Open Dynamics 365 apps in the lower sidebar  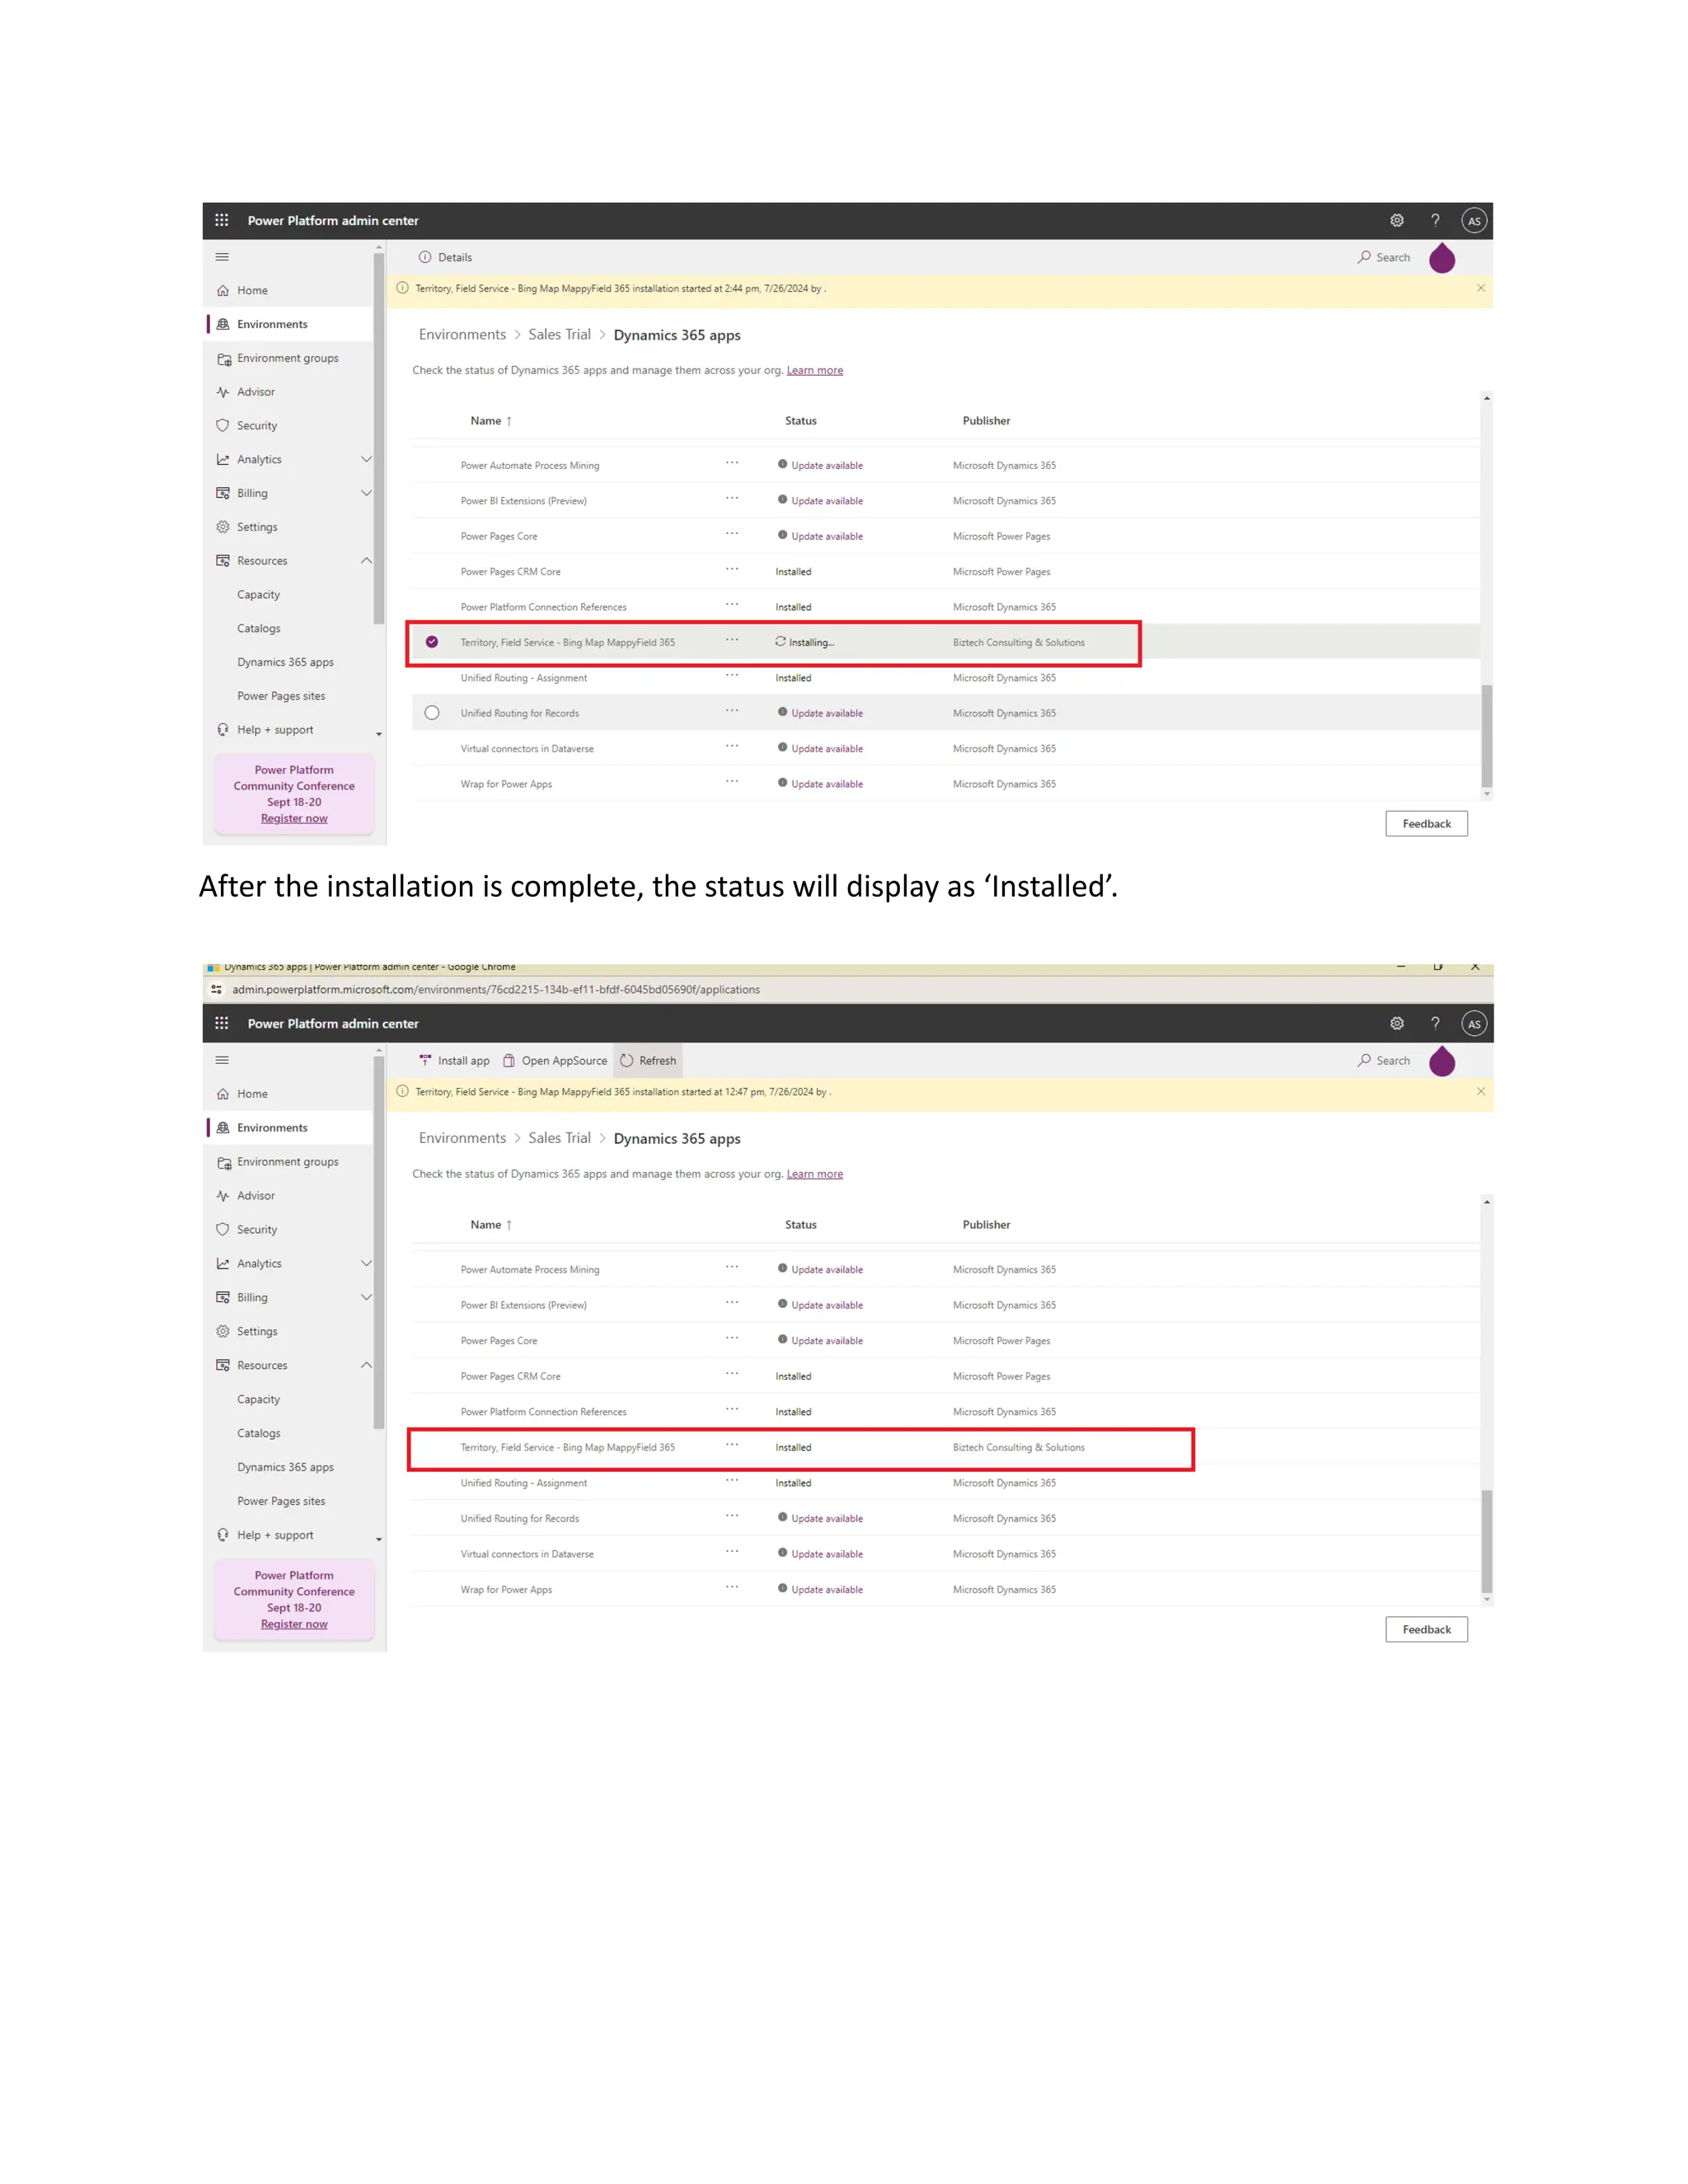(285, 1467)
